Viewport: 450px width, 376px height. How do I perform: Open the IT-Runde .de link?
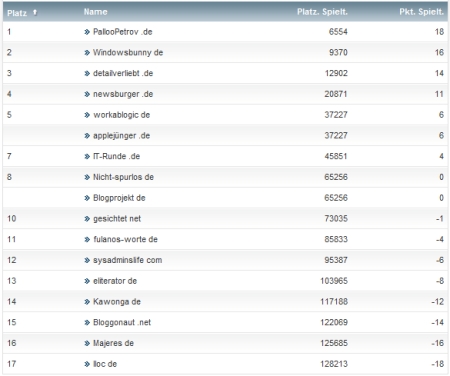(116, 156)
